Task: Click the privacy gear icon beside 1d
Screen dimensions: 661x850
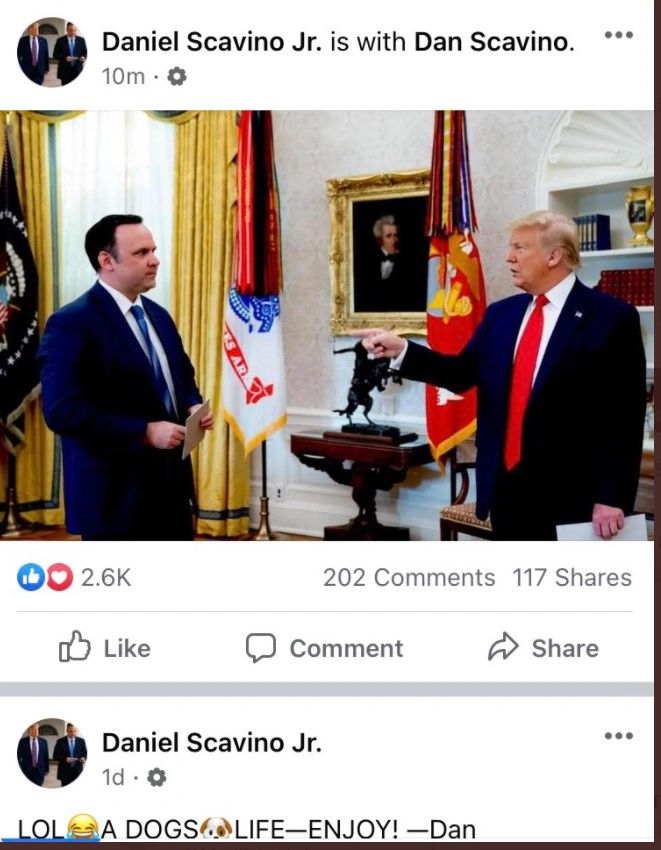Action: pos(157,777)
